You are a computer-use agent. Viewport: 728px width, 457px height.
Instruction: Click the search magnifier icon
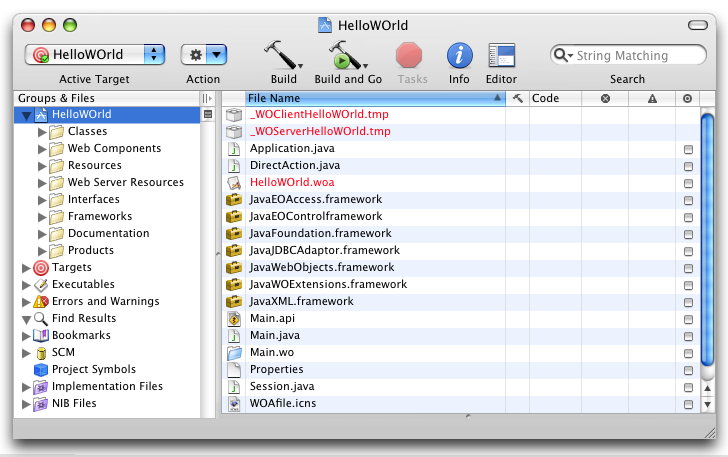(x=560, y=55)
